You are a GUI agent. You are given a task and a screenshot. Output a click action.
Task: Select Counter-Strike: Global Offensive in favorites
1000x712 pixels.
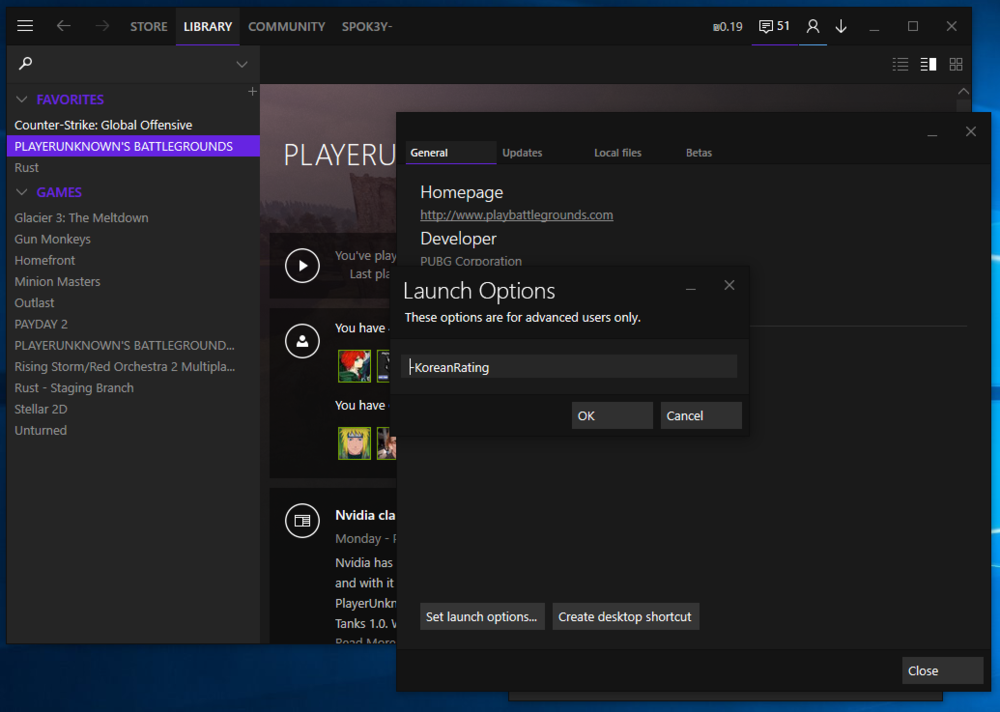coord(103,125)
